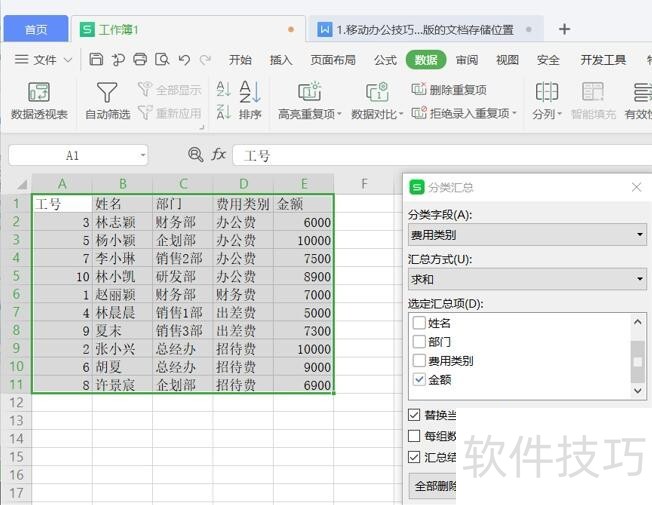Click the A1 name box
The height and width of the screenshot is (505, 652).
pos(78,155)
